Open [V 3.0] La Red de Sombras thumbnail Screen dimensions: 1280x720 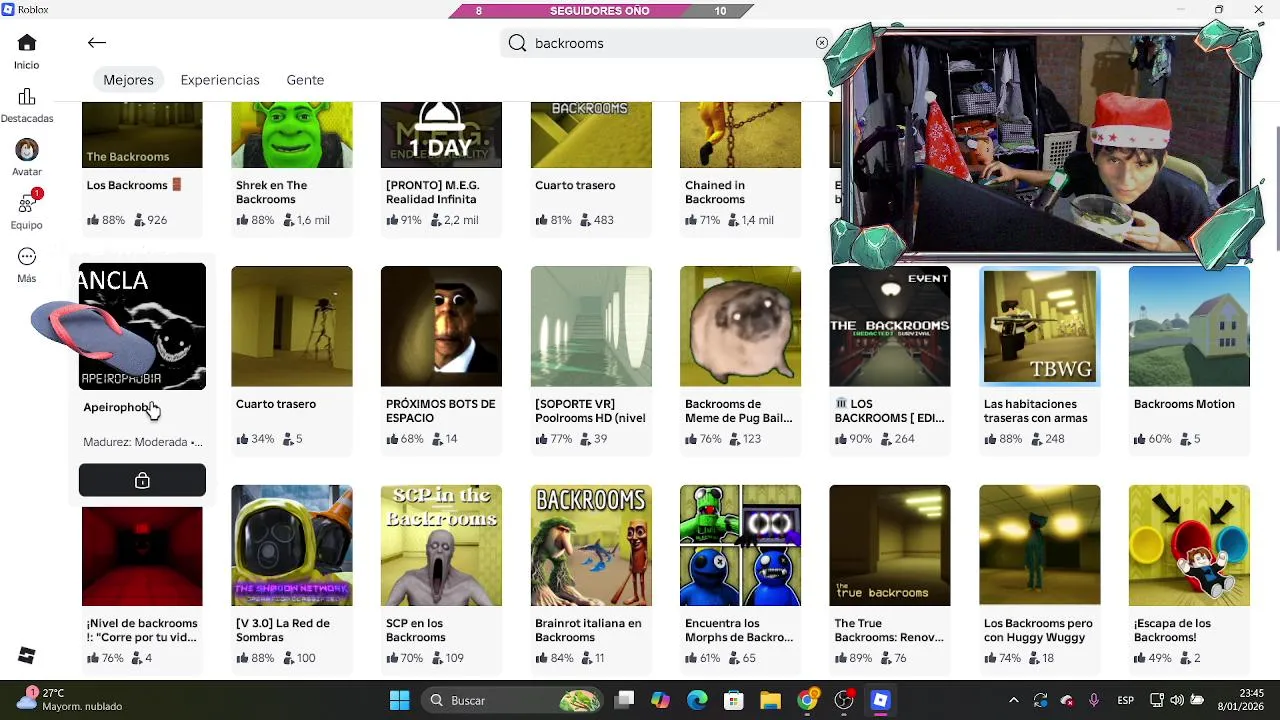tap(291, 545)
